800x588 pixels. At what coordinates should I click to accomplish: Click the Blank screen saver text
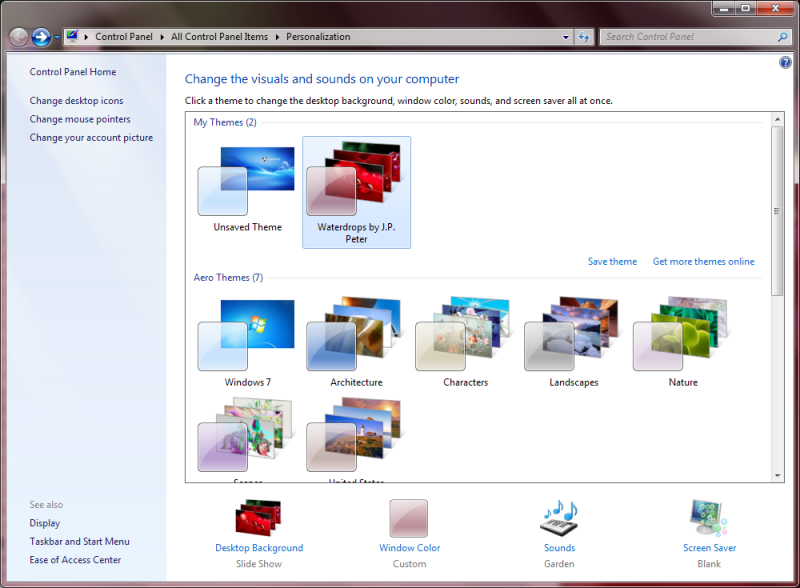click(709, 564)
